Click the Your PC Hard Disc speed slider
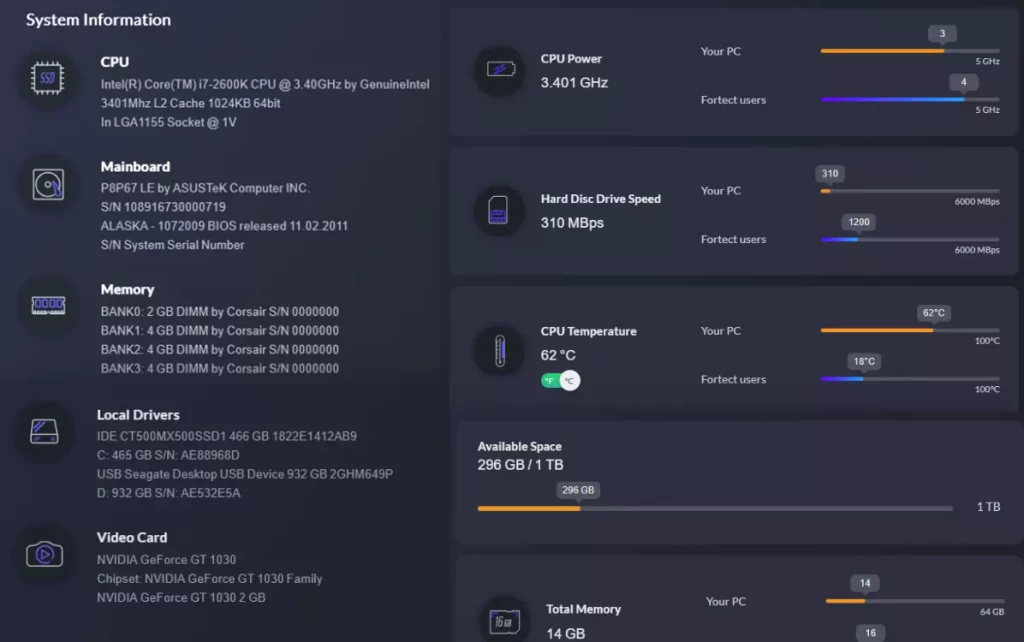The height and width of the screenshot is (642, 1024). pyautogui.click(x=910, y=191)
